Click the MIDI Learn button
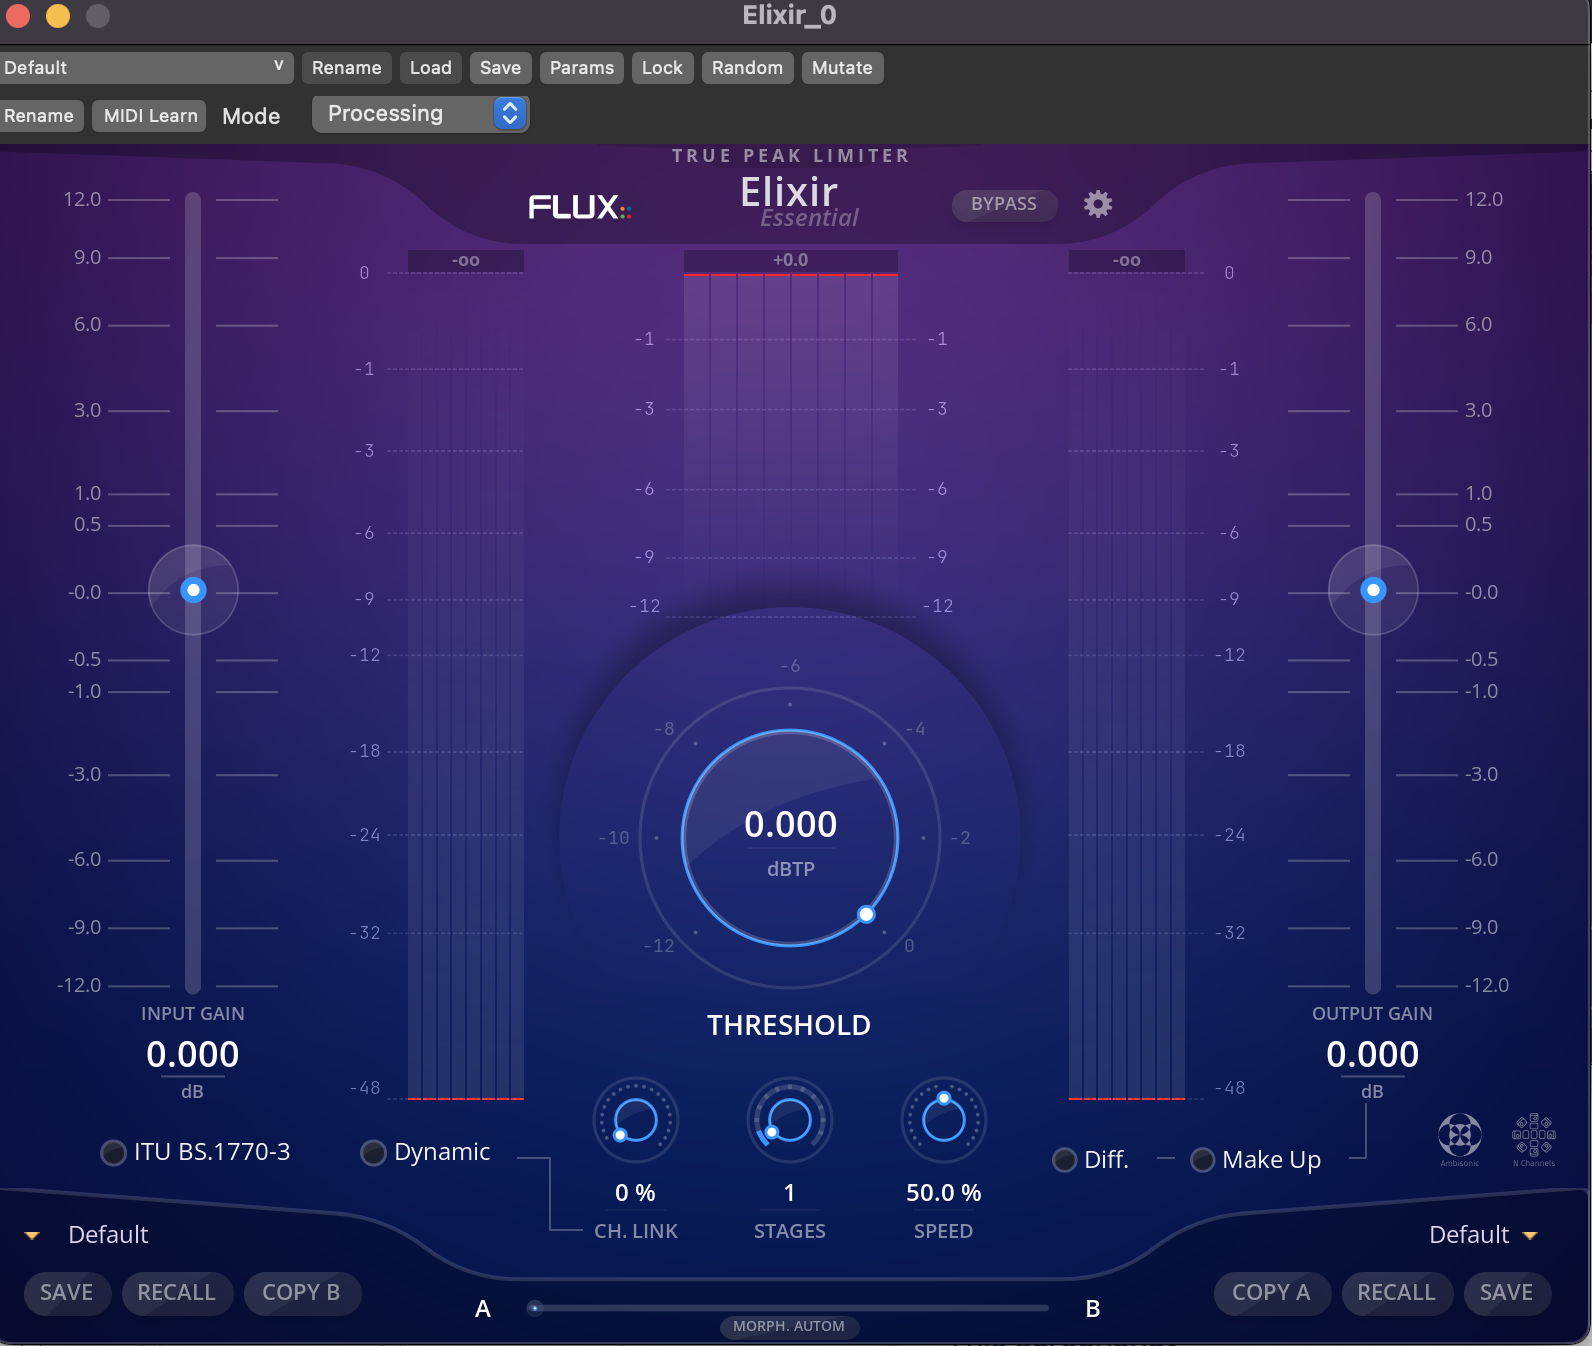1592x1346 pixels. pyautogui.click(x=150, y=116)
